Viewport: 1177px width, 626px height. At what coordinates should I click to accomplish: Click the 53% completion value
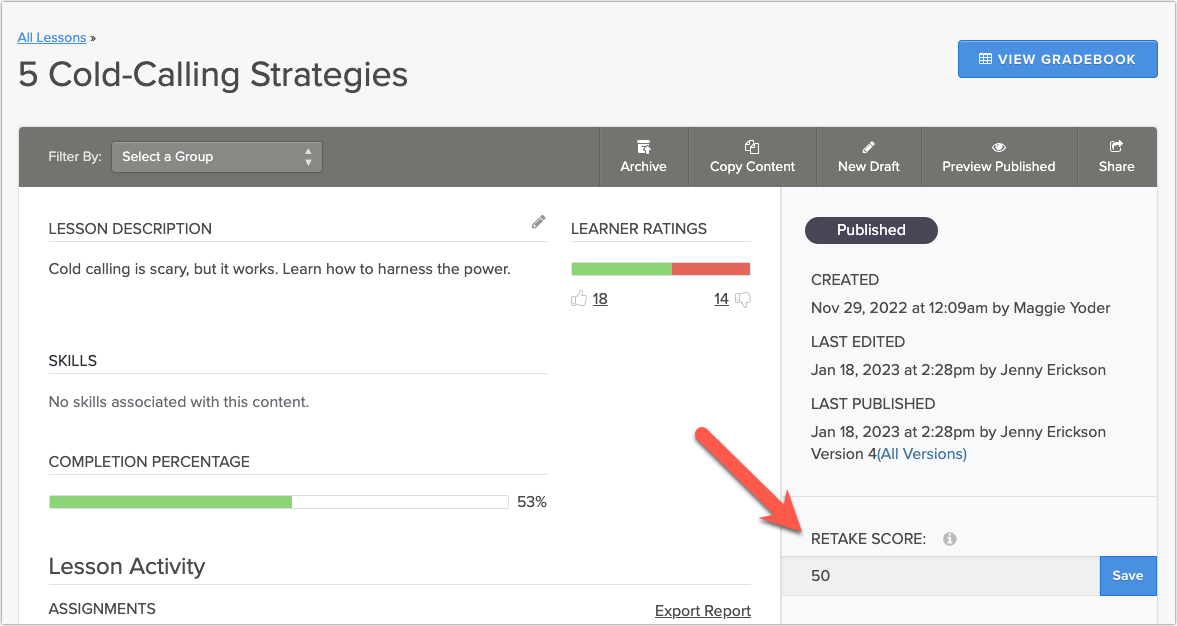click(x=531, y=502)
